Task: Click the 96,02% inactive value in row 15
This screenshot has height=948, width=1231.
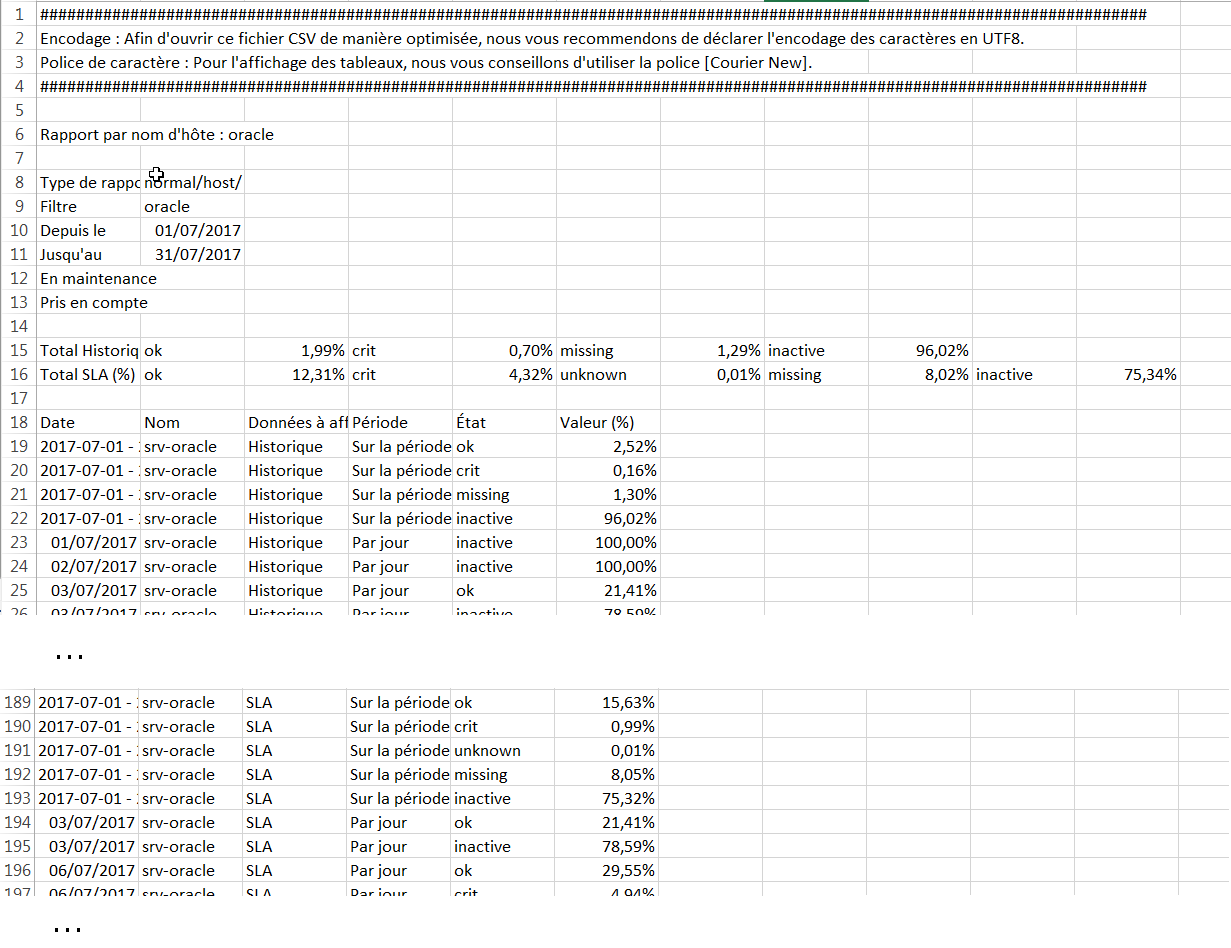Action: pos(920,351)
